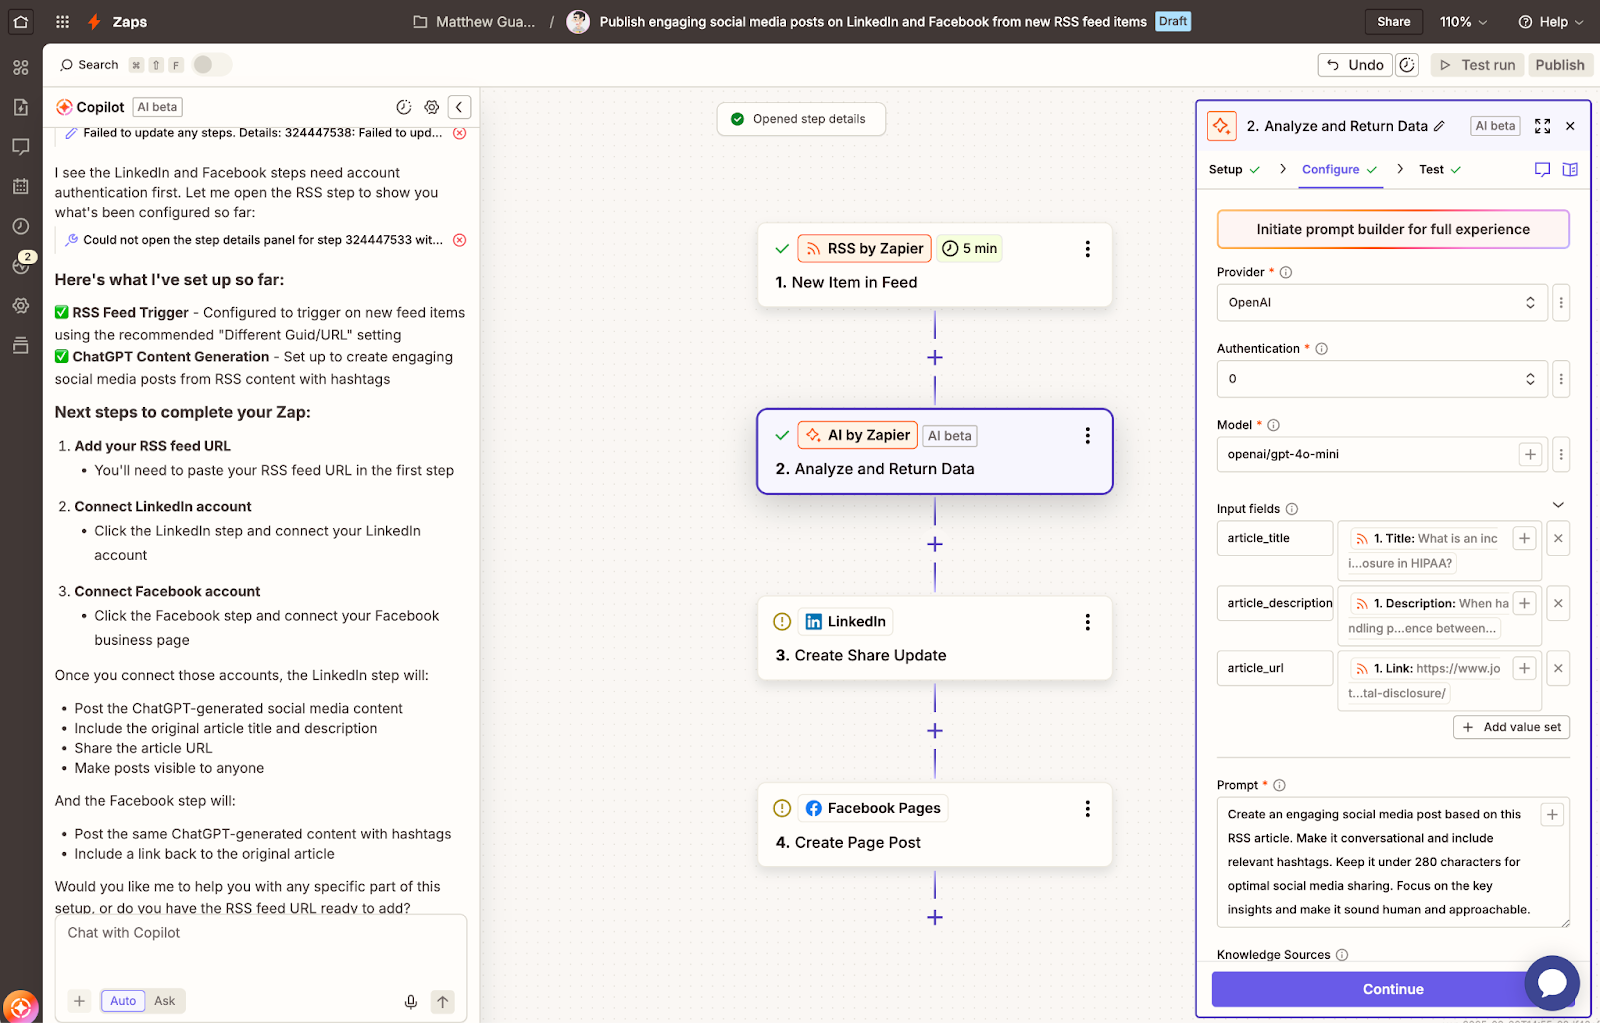Switch to the Test tab
The width and height of the screenshot is (1600, 1023).
coord(1431,169)
